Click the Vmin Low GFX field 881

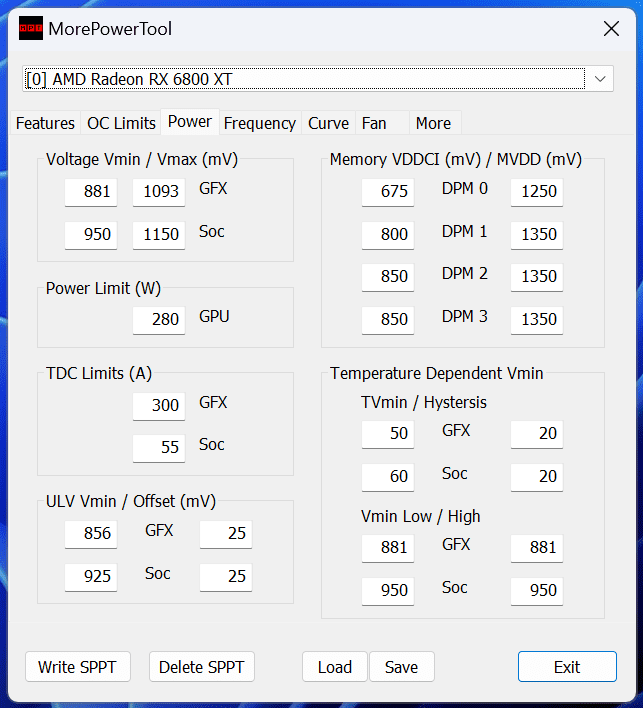click(x=388, y=548)
